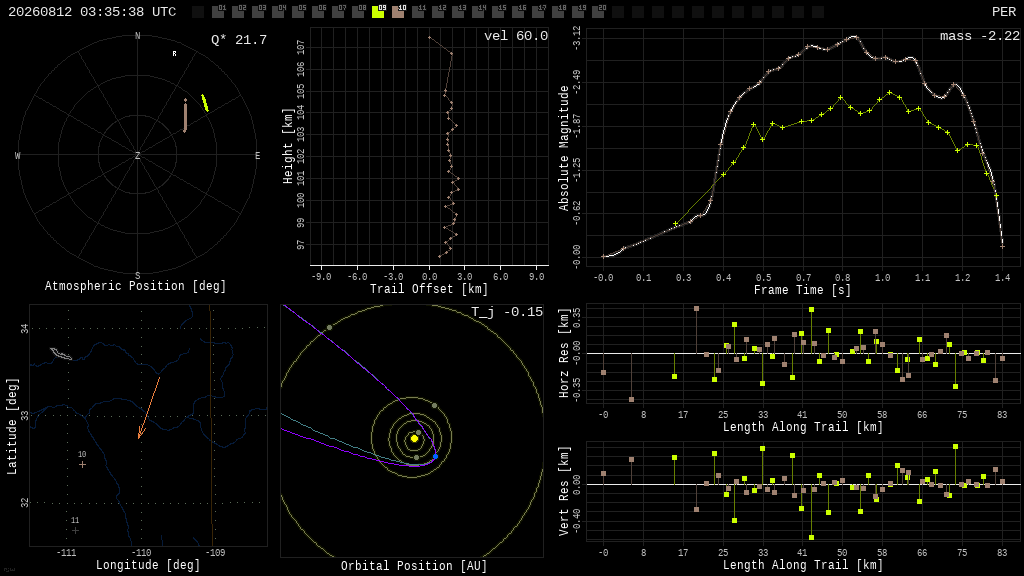Click the yellow Sun marker in orbit plot

(x=414, y=439)
